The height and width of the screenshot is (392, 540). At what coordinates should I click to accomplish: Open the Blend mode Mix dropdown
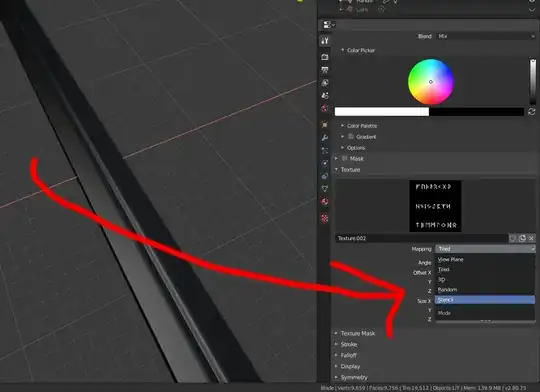tap(486, 36)
